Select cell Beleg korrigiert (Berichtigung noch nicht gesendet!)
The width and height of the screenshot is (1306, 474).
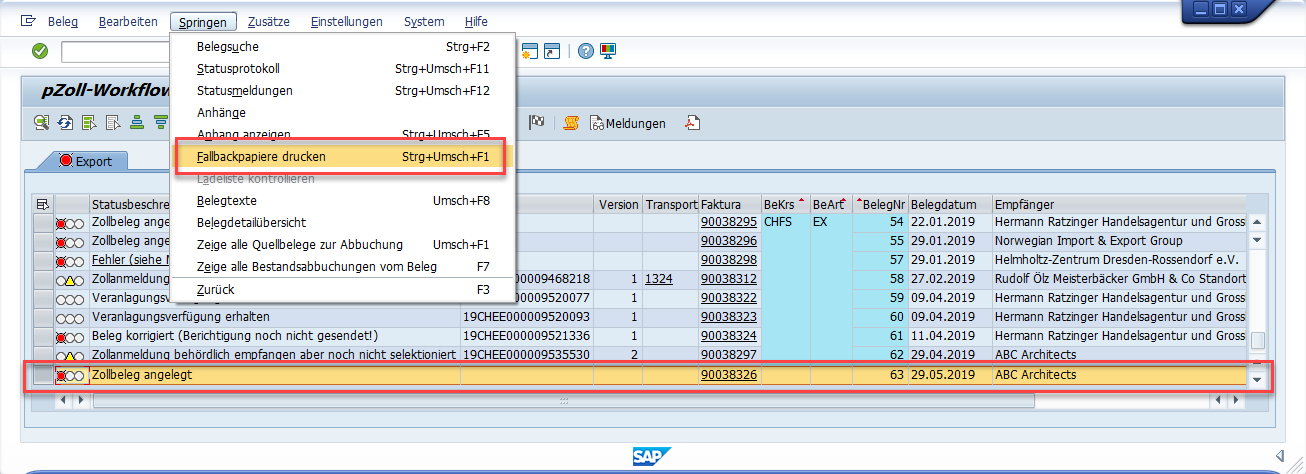pos(275,336)
